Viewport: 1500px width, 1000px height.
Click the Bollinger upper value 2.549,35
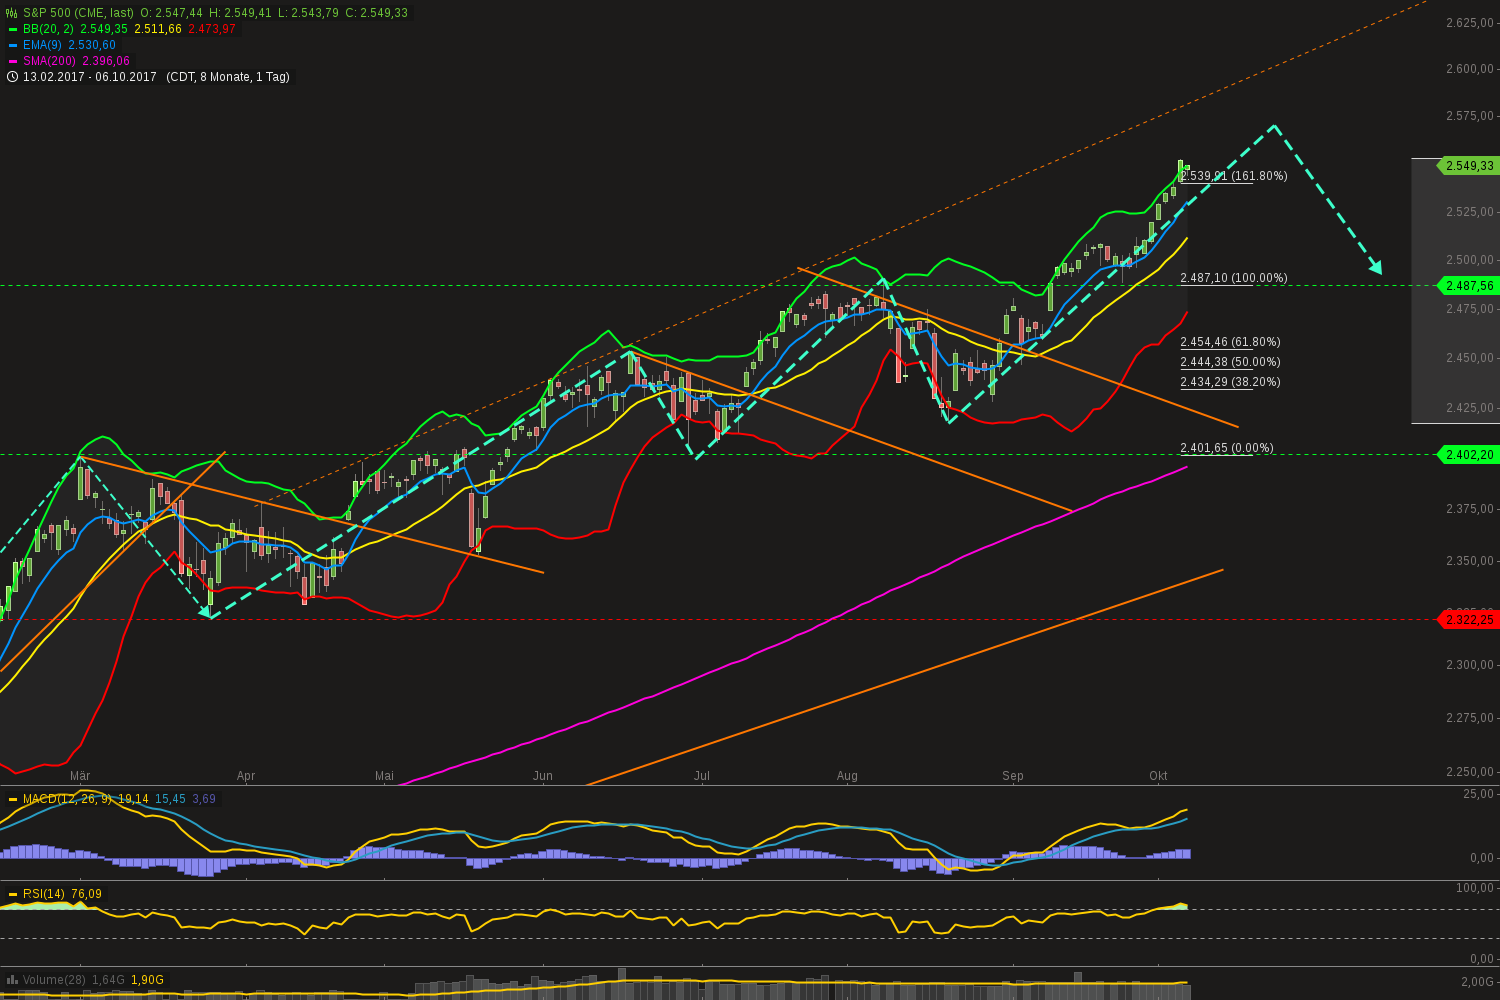point(105,29)
